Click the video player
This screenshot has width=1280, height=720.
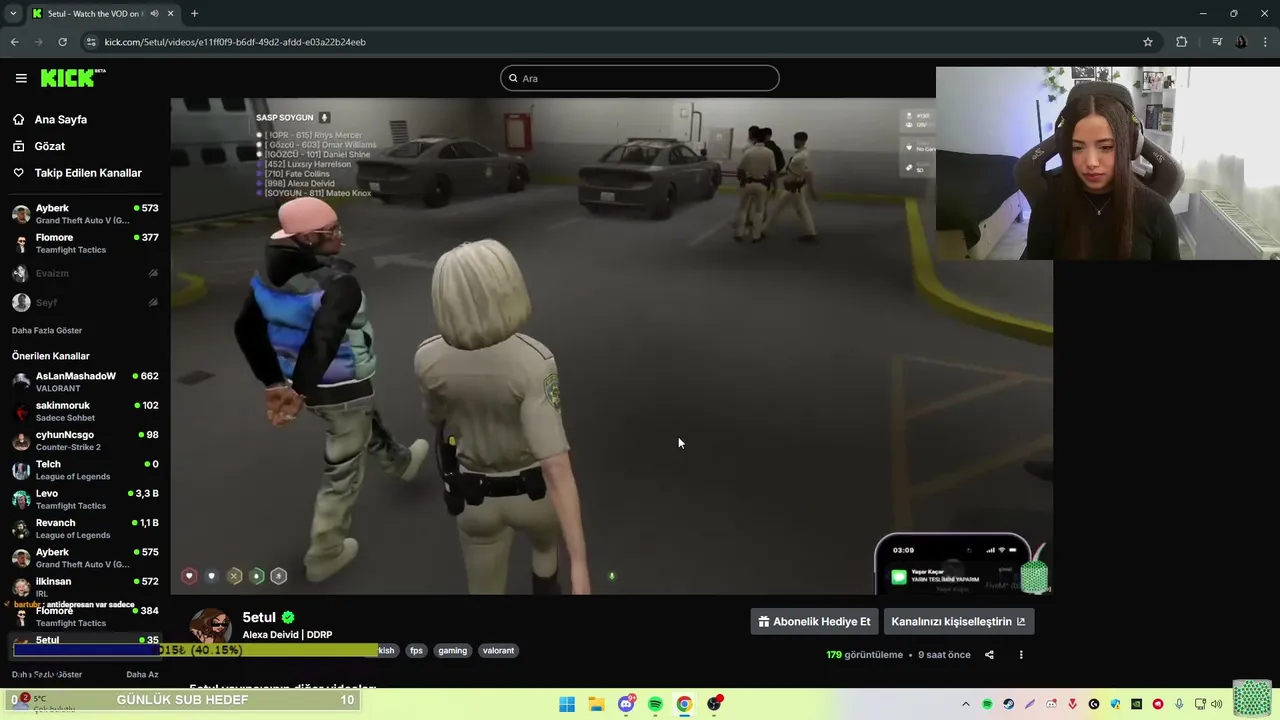tap(611, 346)
